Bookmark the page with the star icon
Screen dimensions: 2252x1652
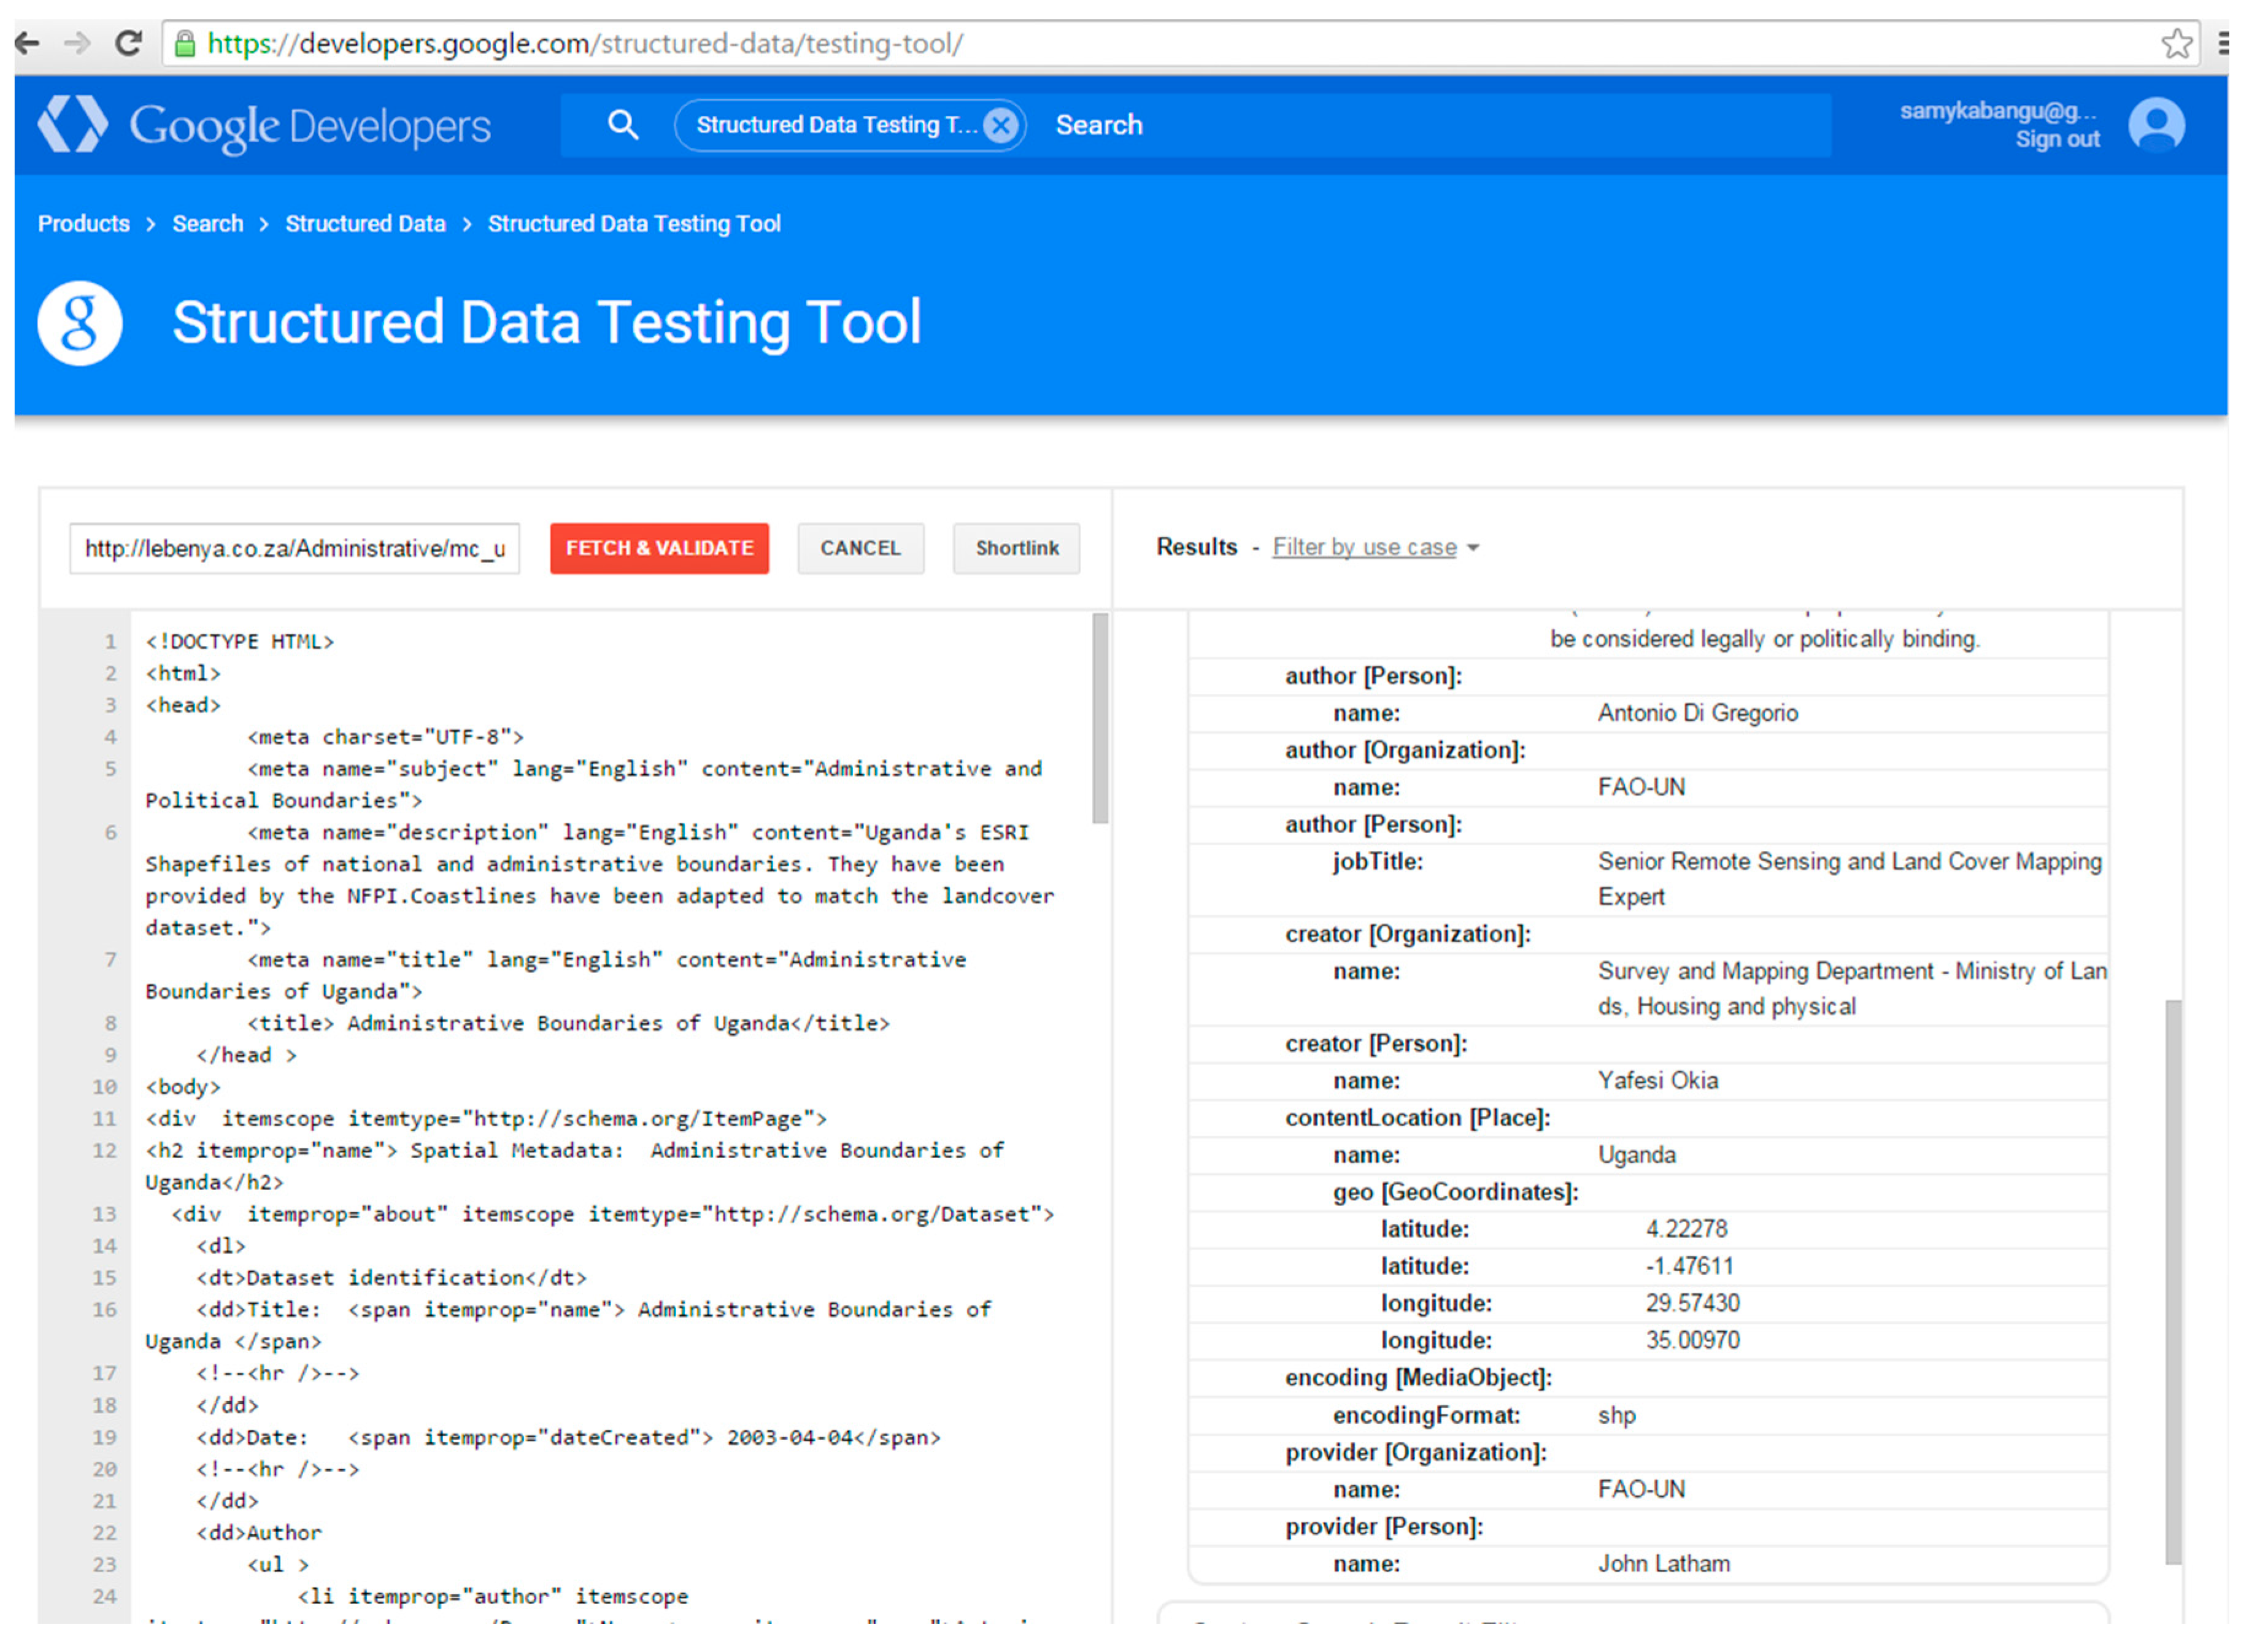(x=2176, y=43)
